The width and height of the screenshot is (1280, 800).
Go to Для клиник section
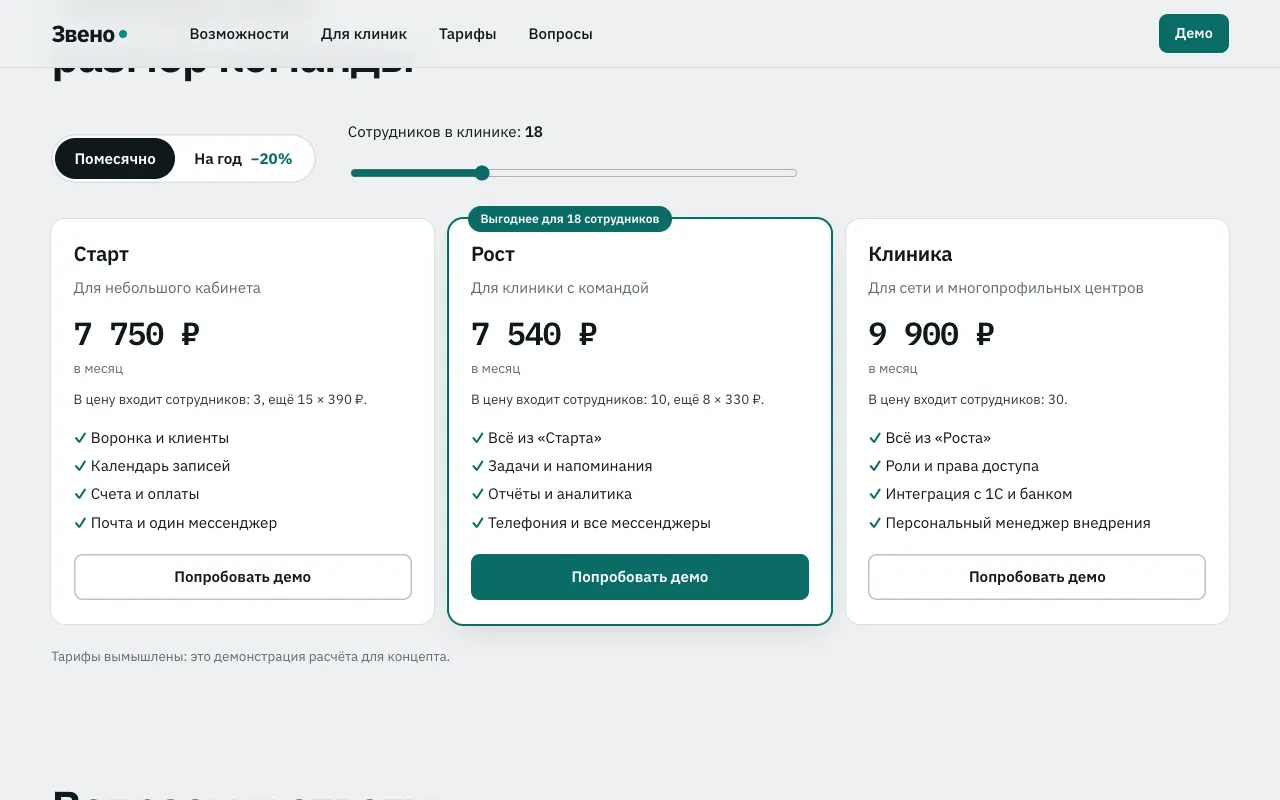[364, 34]
